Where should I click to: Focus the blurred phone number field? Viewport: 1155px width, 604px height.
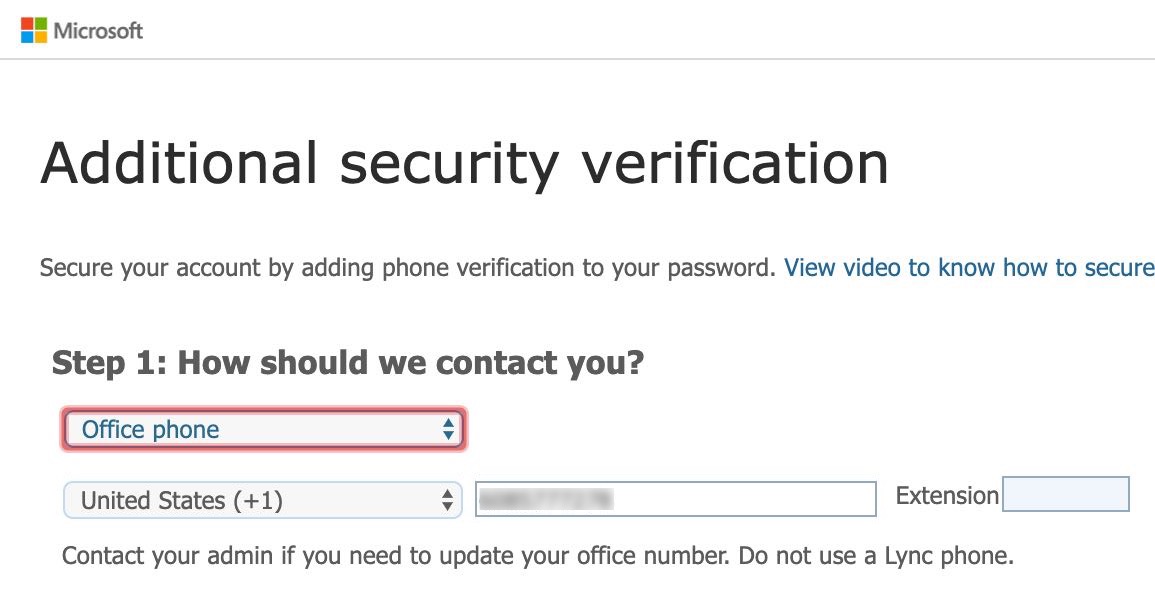675,499
